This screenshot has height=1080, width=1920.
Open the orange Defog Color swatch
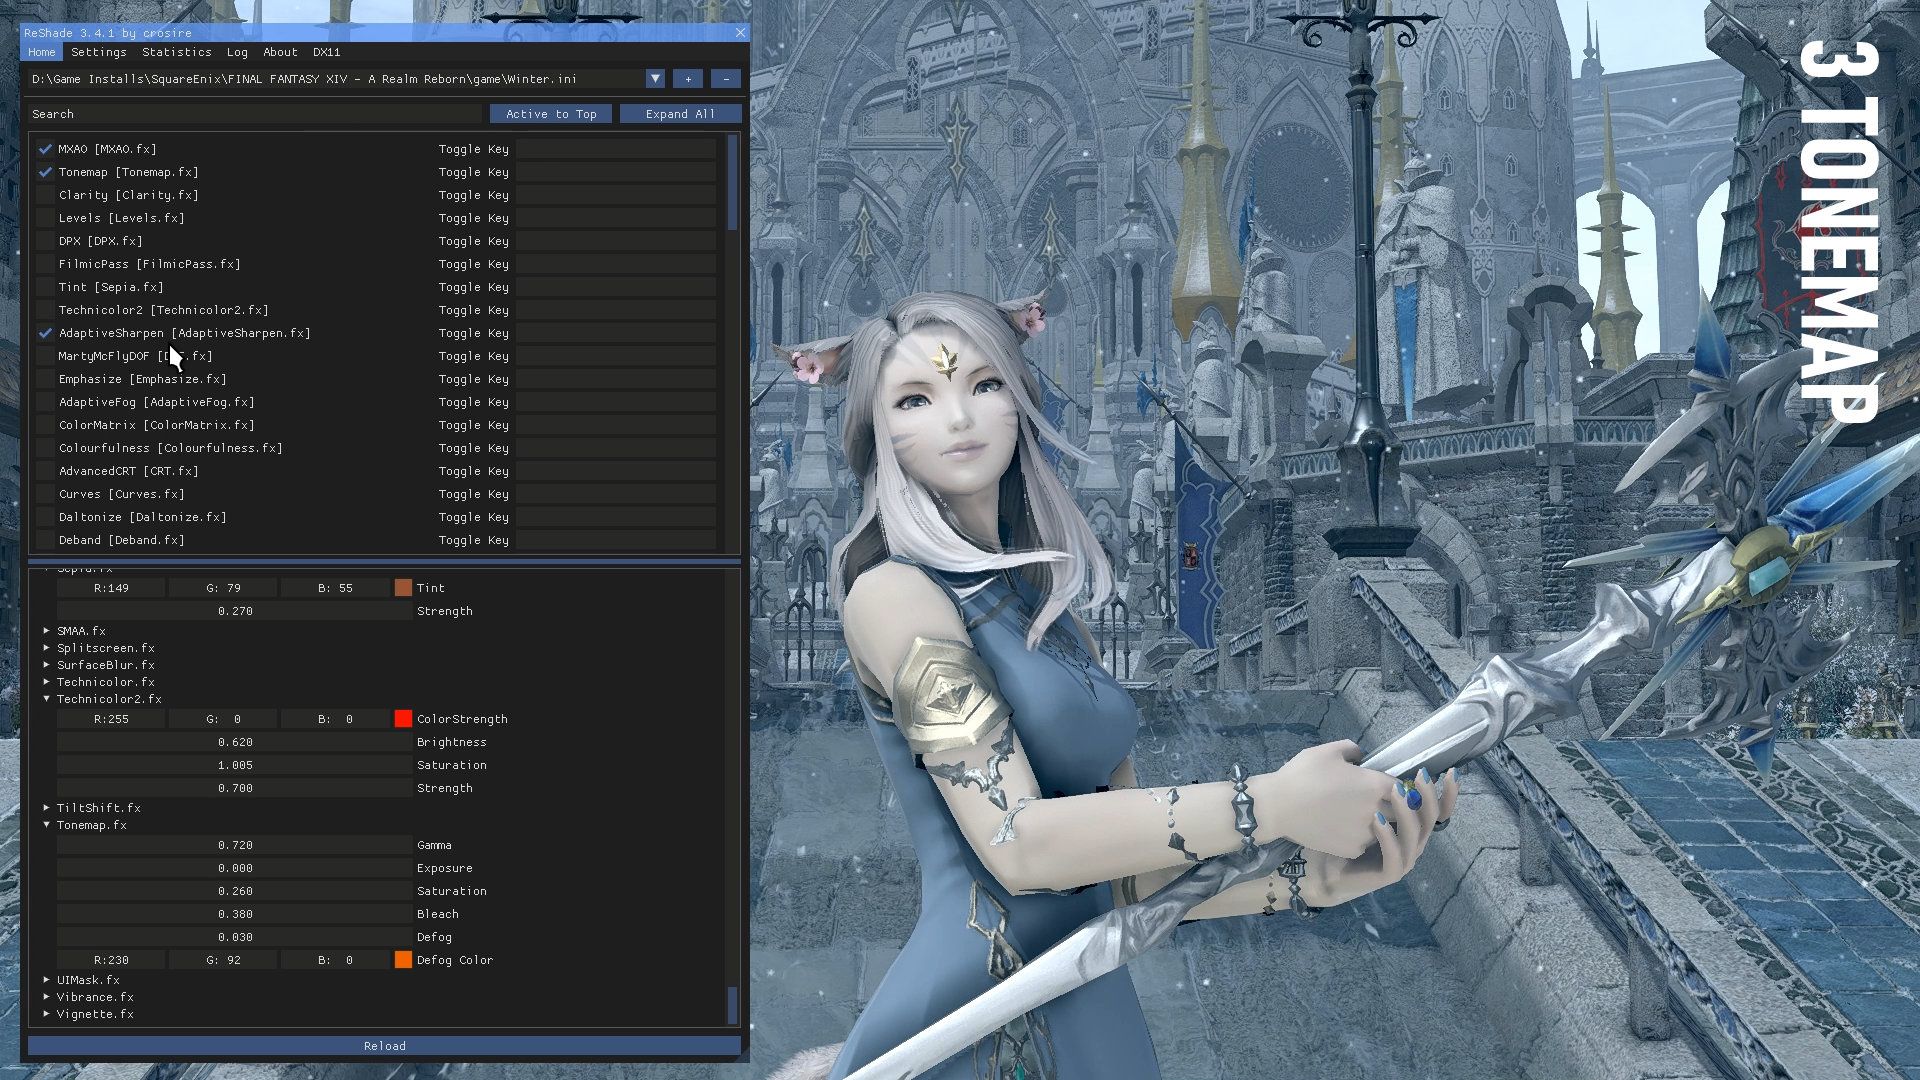[x=403, y=960]
